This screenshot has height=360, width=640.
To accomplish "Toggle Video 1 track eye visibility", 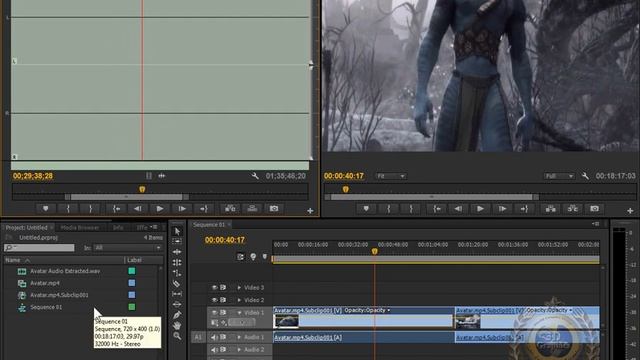I will (214, 312).
